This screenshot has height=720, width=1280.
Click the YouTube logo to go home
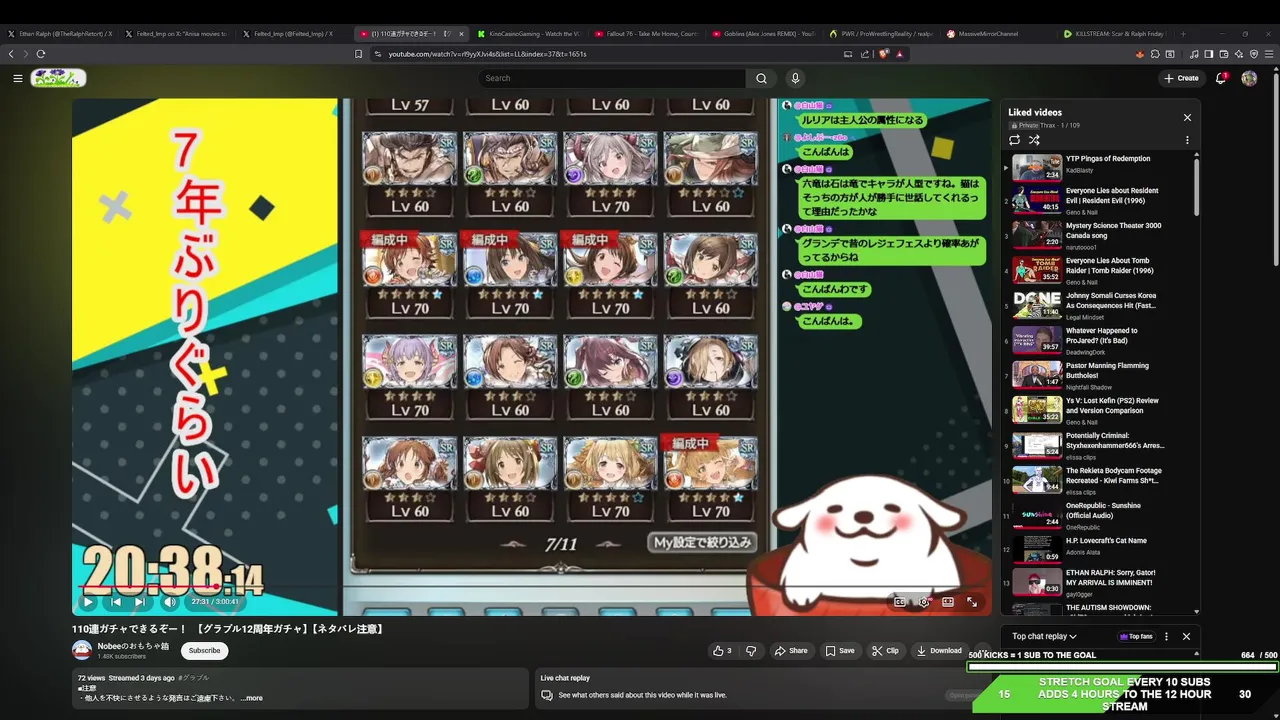tap(58, 78)
